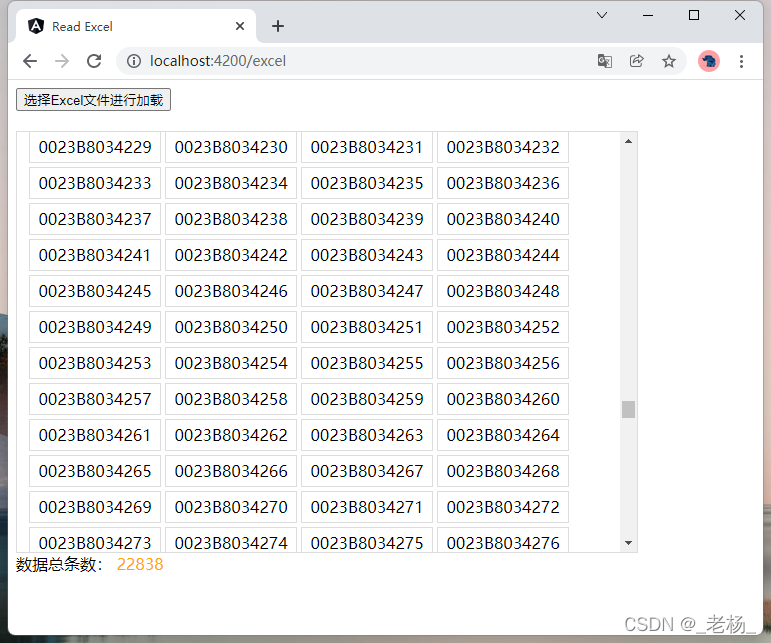771x643 pixels.
Task: Select cell 0023B8034231
Action: coord(367,147)
